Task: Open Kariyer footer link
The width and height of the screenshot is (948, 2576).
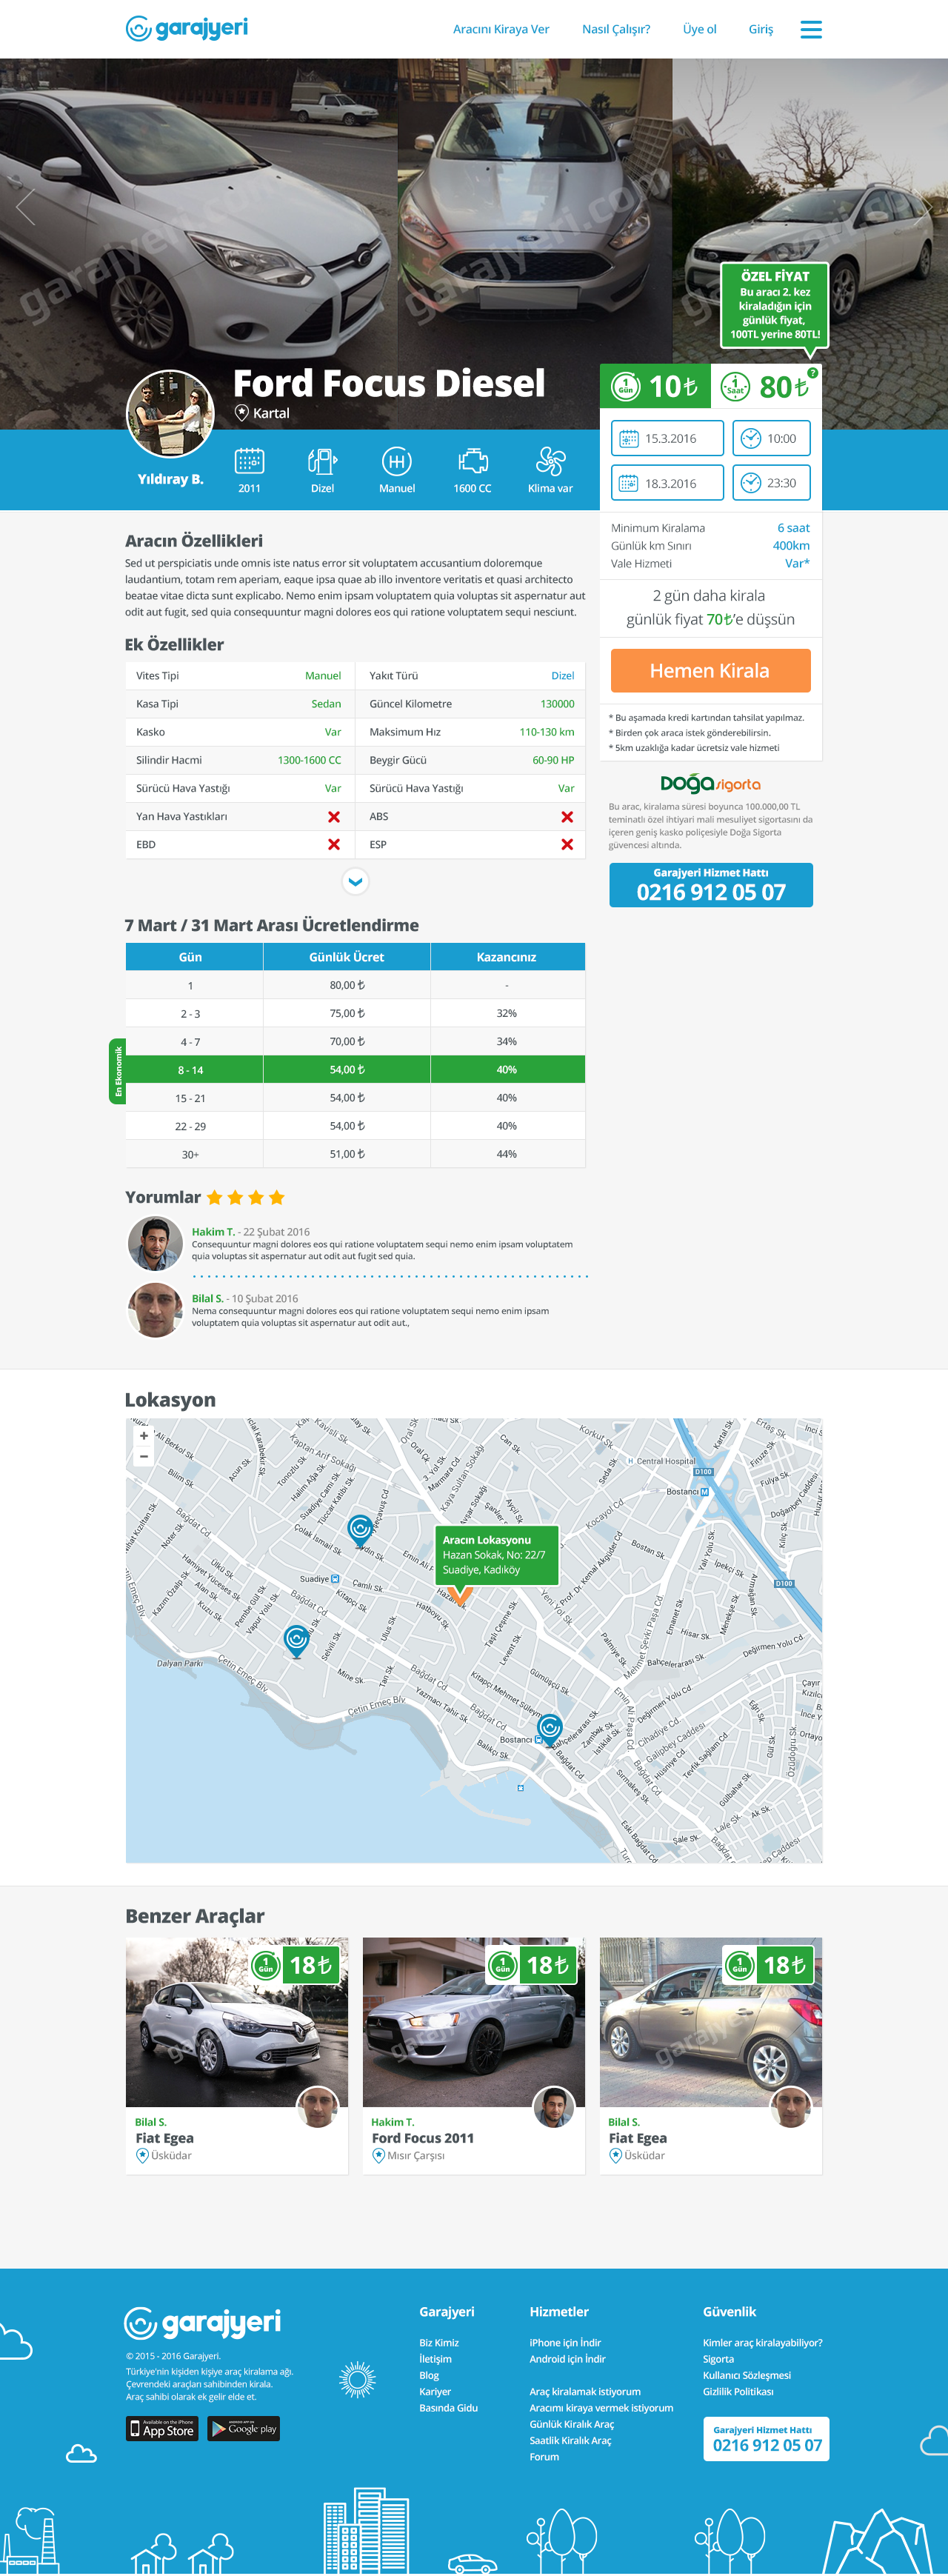Action: coord(435,2391)
